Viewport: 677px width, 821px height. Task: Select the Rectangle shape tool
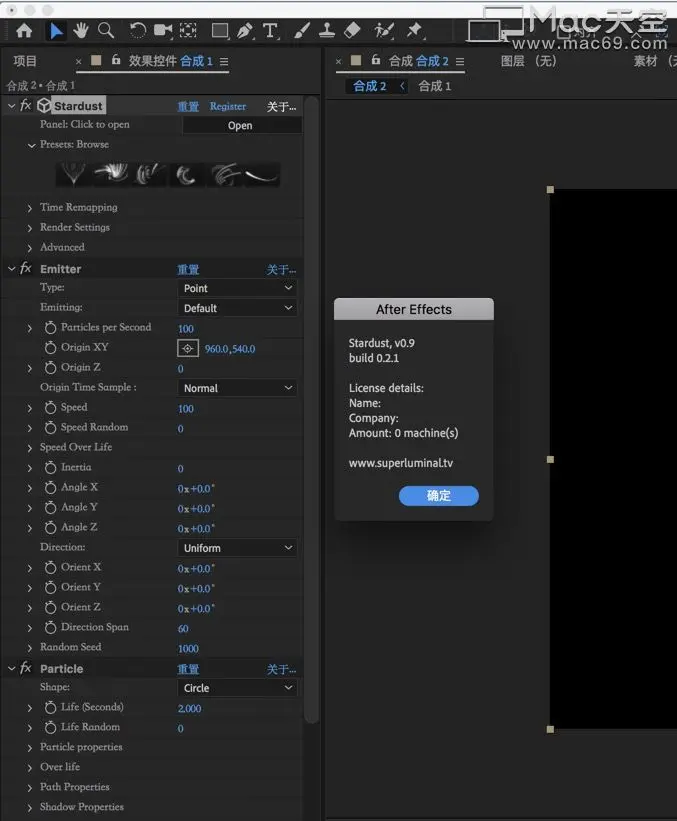(x=220, y=31)
